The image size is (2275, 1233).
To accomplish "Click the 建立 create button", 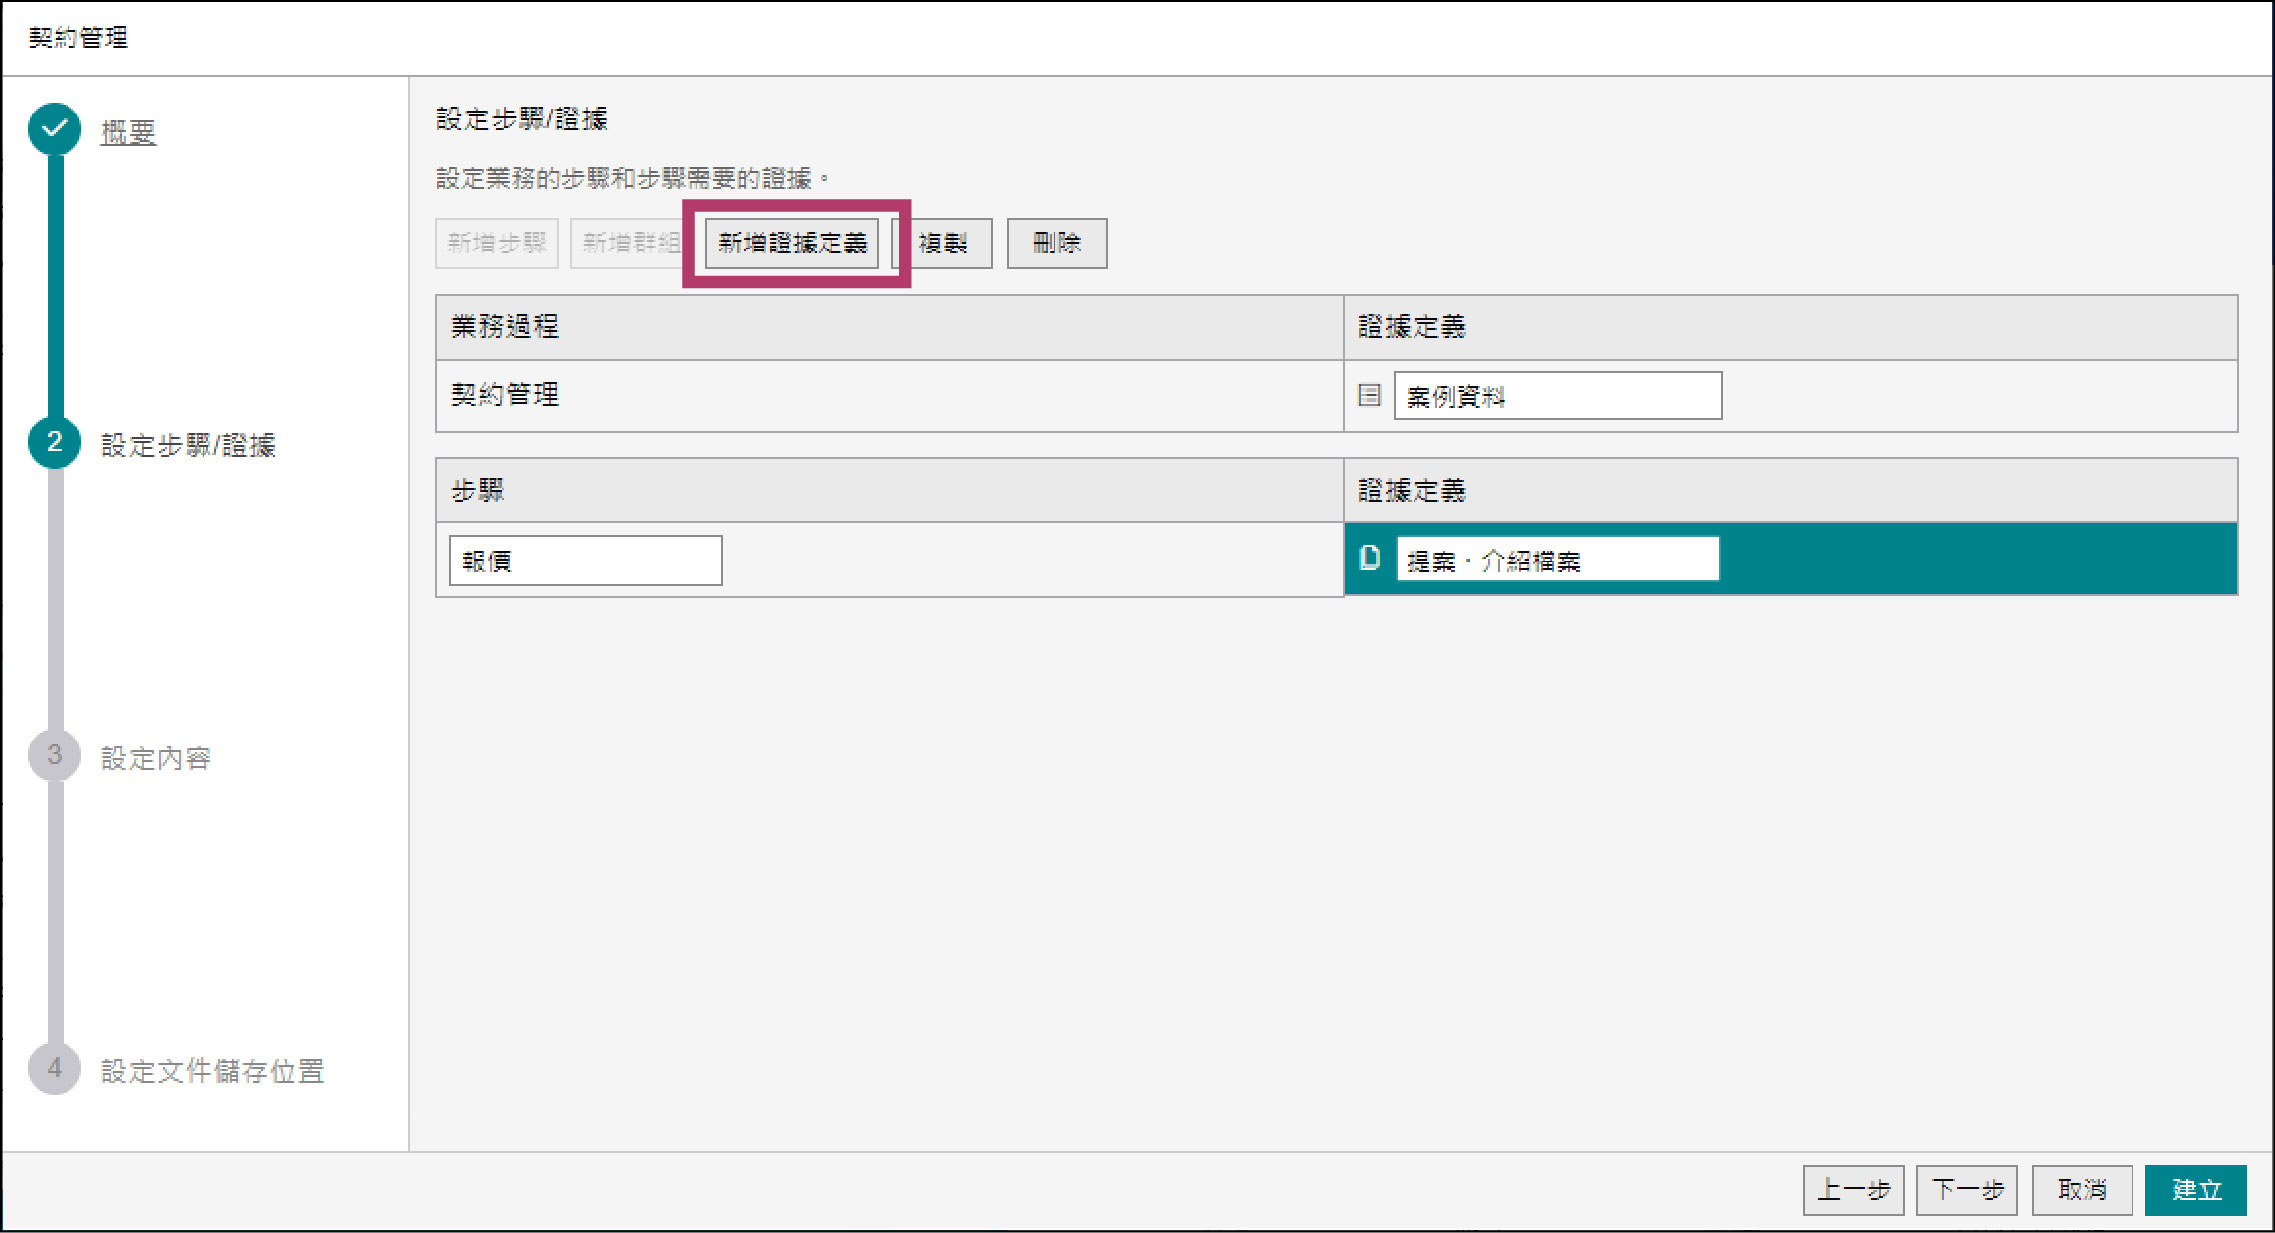I will [2195, 1189].
